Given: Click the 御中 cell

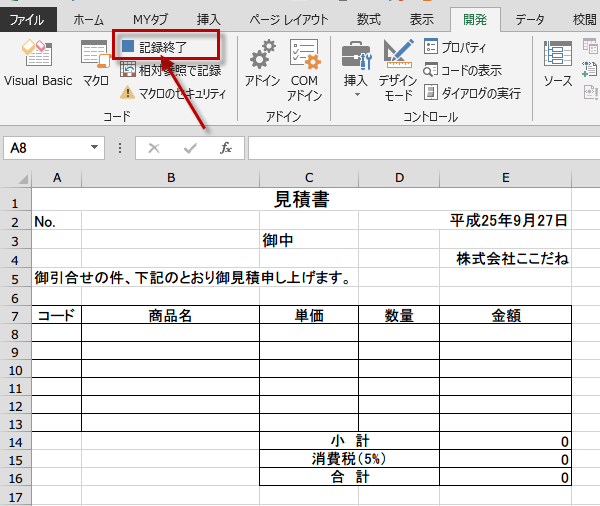Looking at the screenshot, I should coord(309,240).
